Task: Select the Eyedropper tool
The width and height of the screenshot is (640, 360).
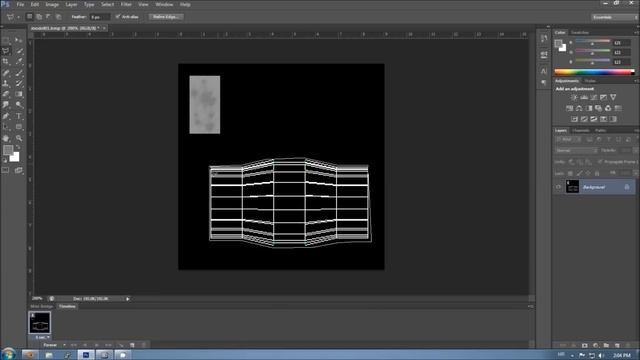Action: point(19,62)
